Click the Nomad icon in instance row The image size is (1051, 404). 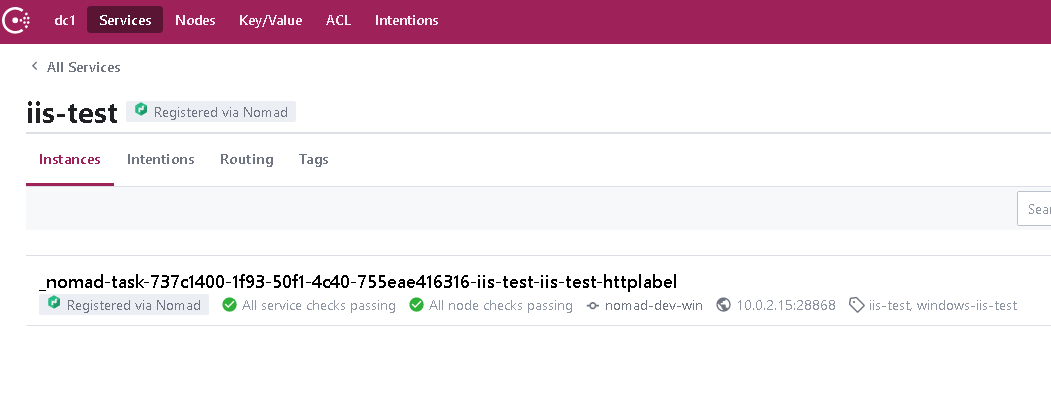[x=54, y=304]
